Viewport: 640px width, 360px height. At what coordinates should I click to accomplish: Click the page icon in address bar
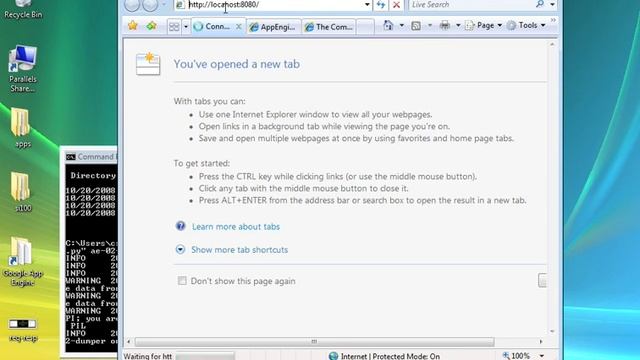pyautogui.click(x=180, y=5)
